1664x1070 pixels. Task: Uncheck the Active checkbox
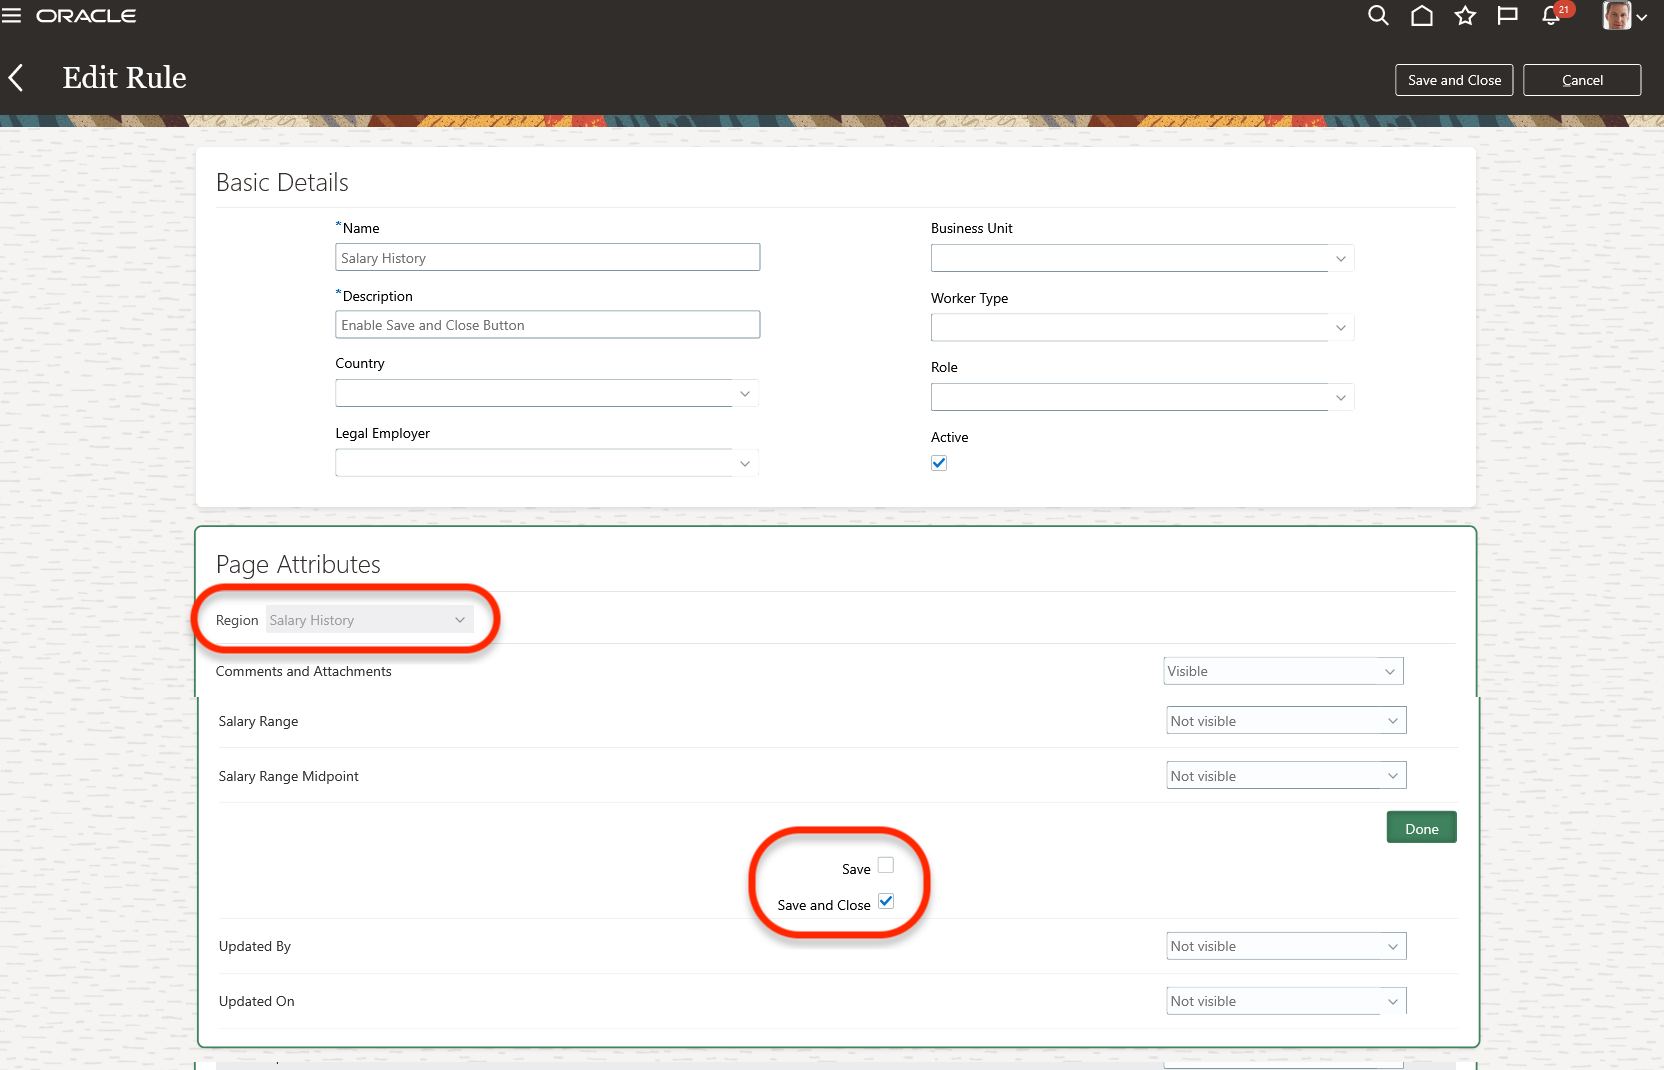point(939,463)
